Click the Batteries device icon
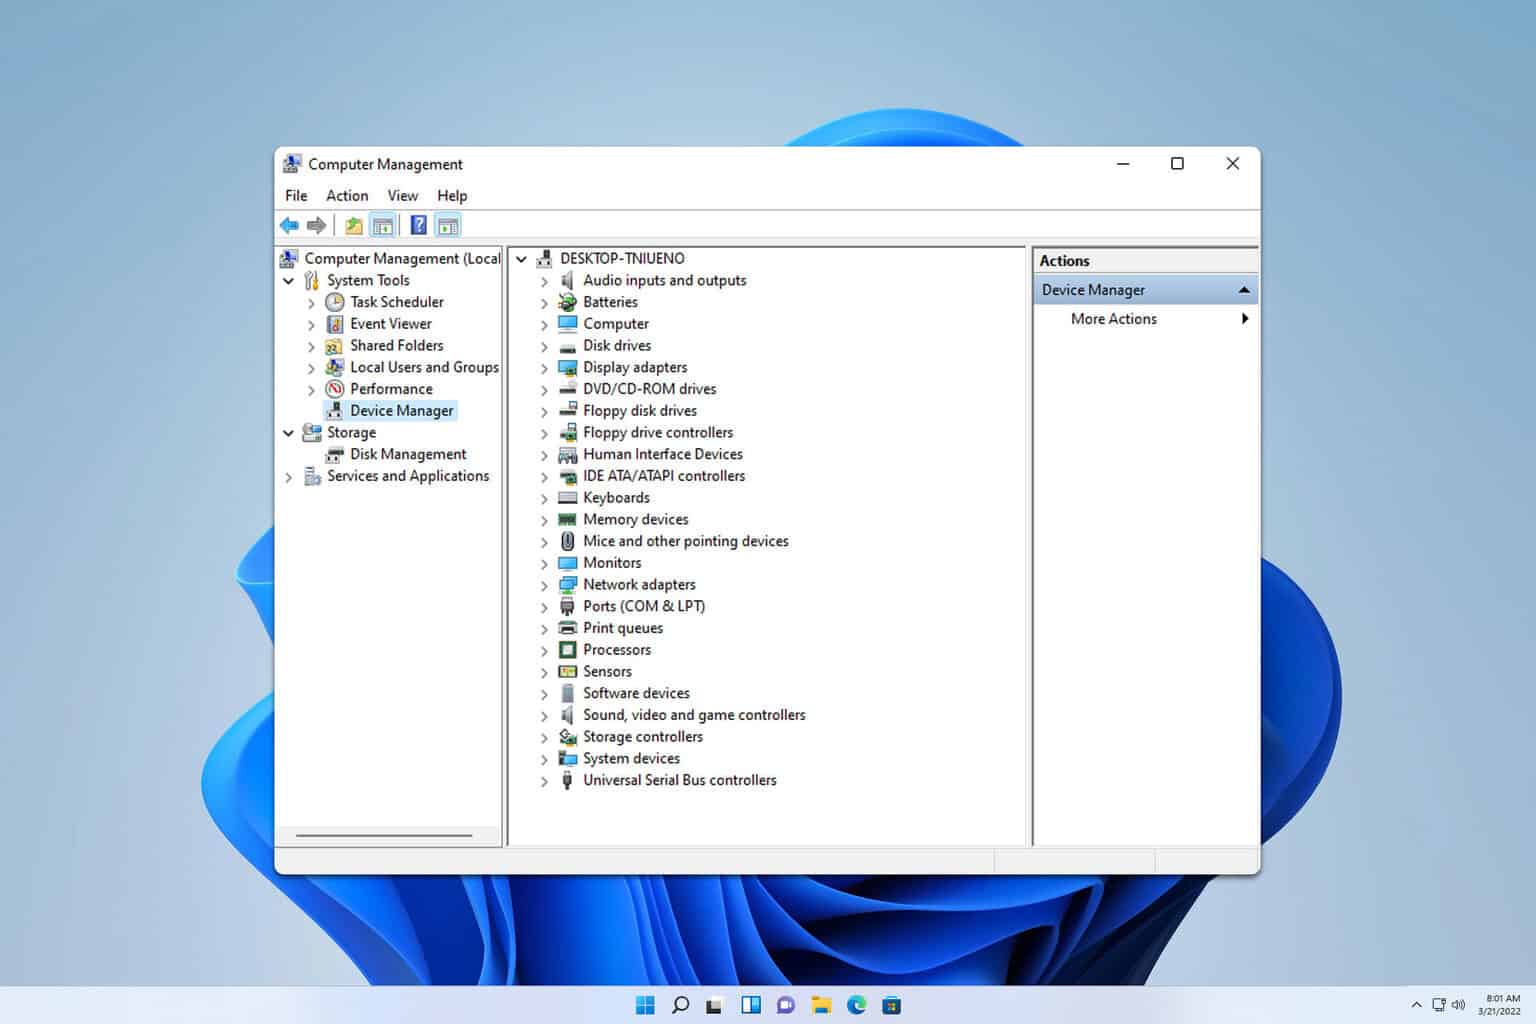1536x1024 pixels. pyautogui.click(x=568, y=302)
